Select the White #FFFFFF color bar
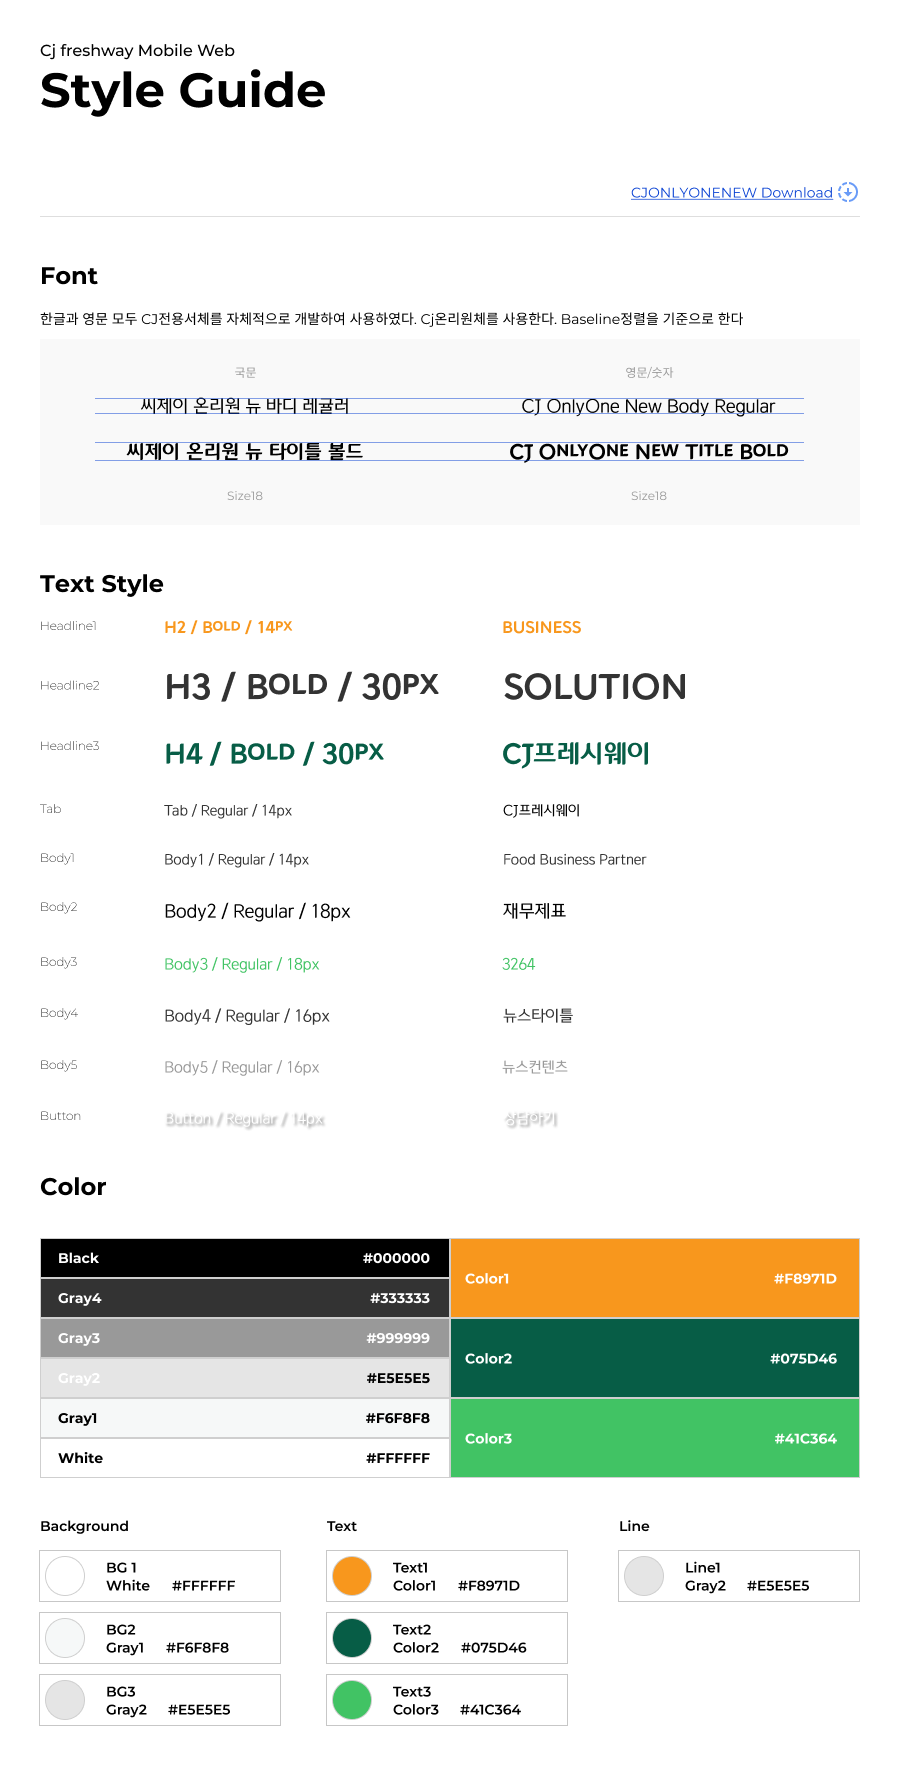900x1766 pixels. [245, 1458]
